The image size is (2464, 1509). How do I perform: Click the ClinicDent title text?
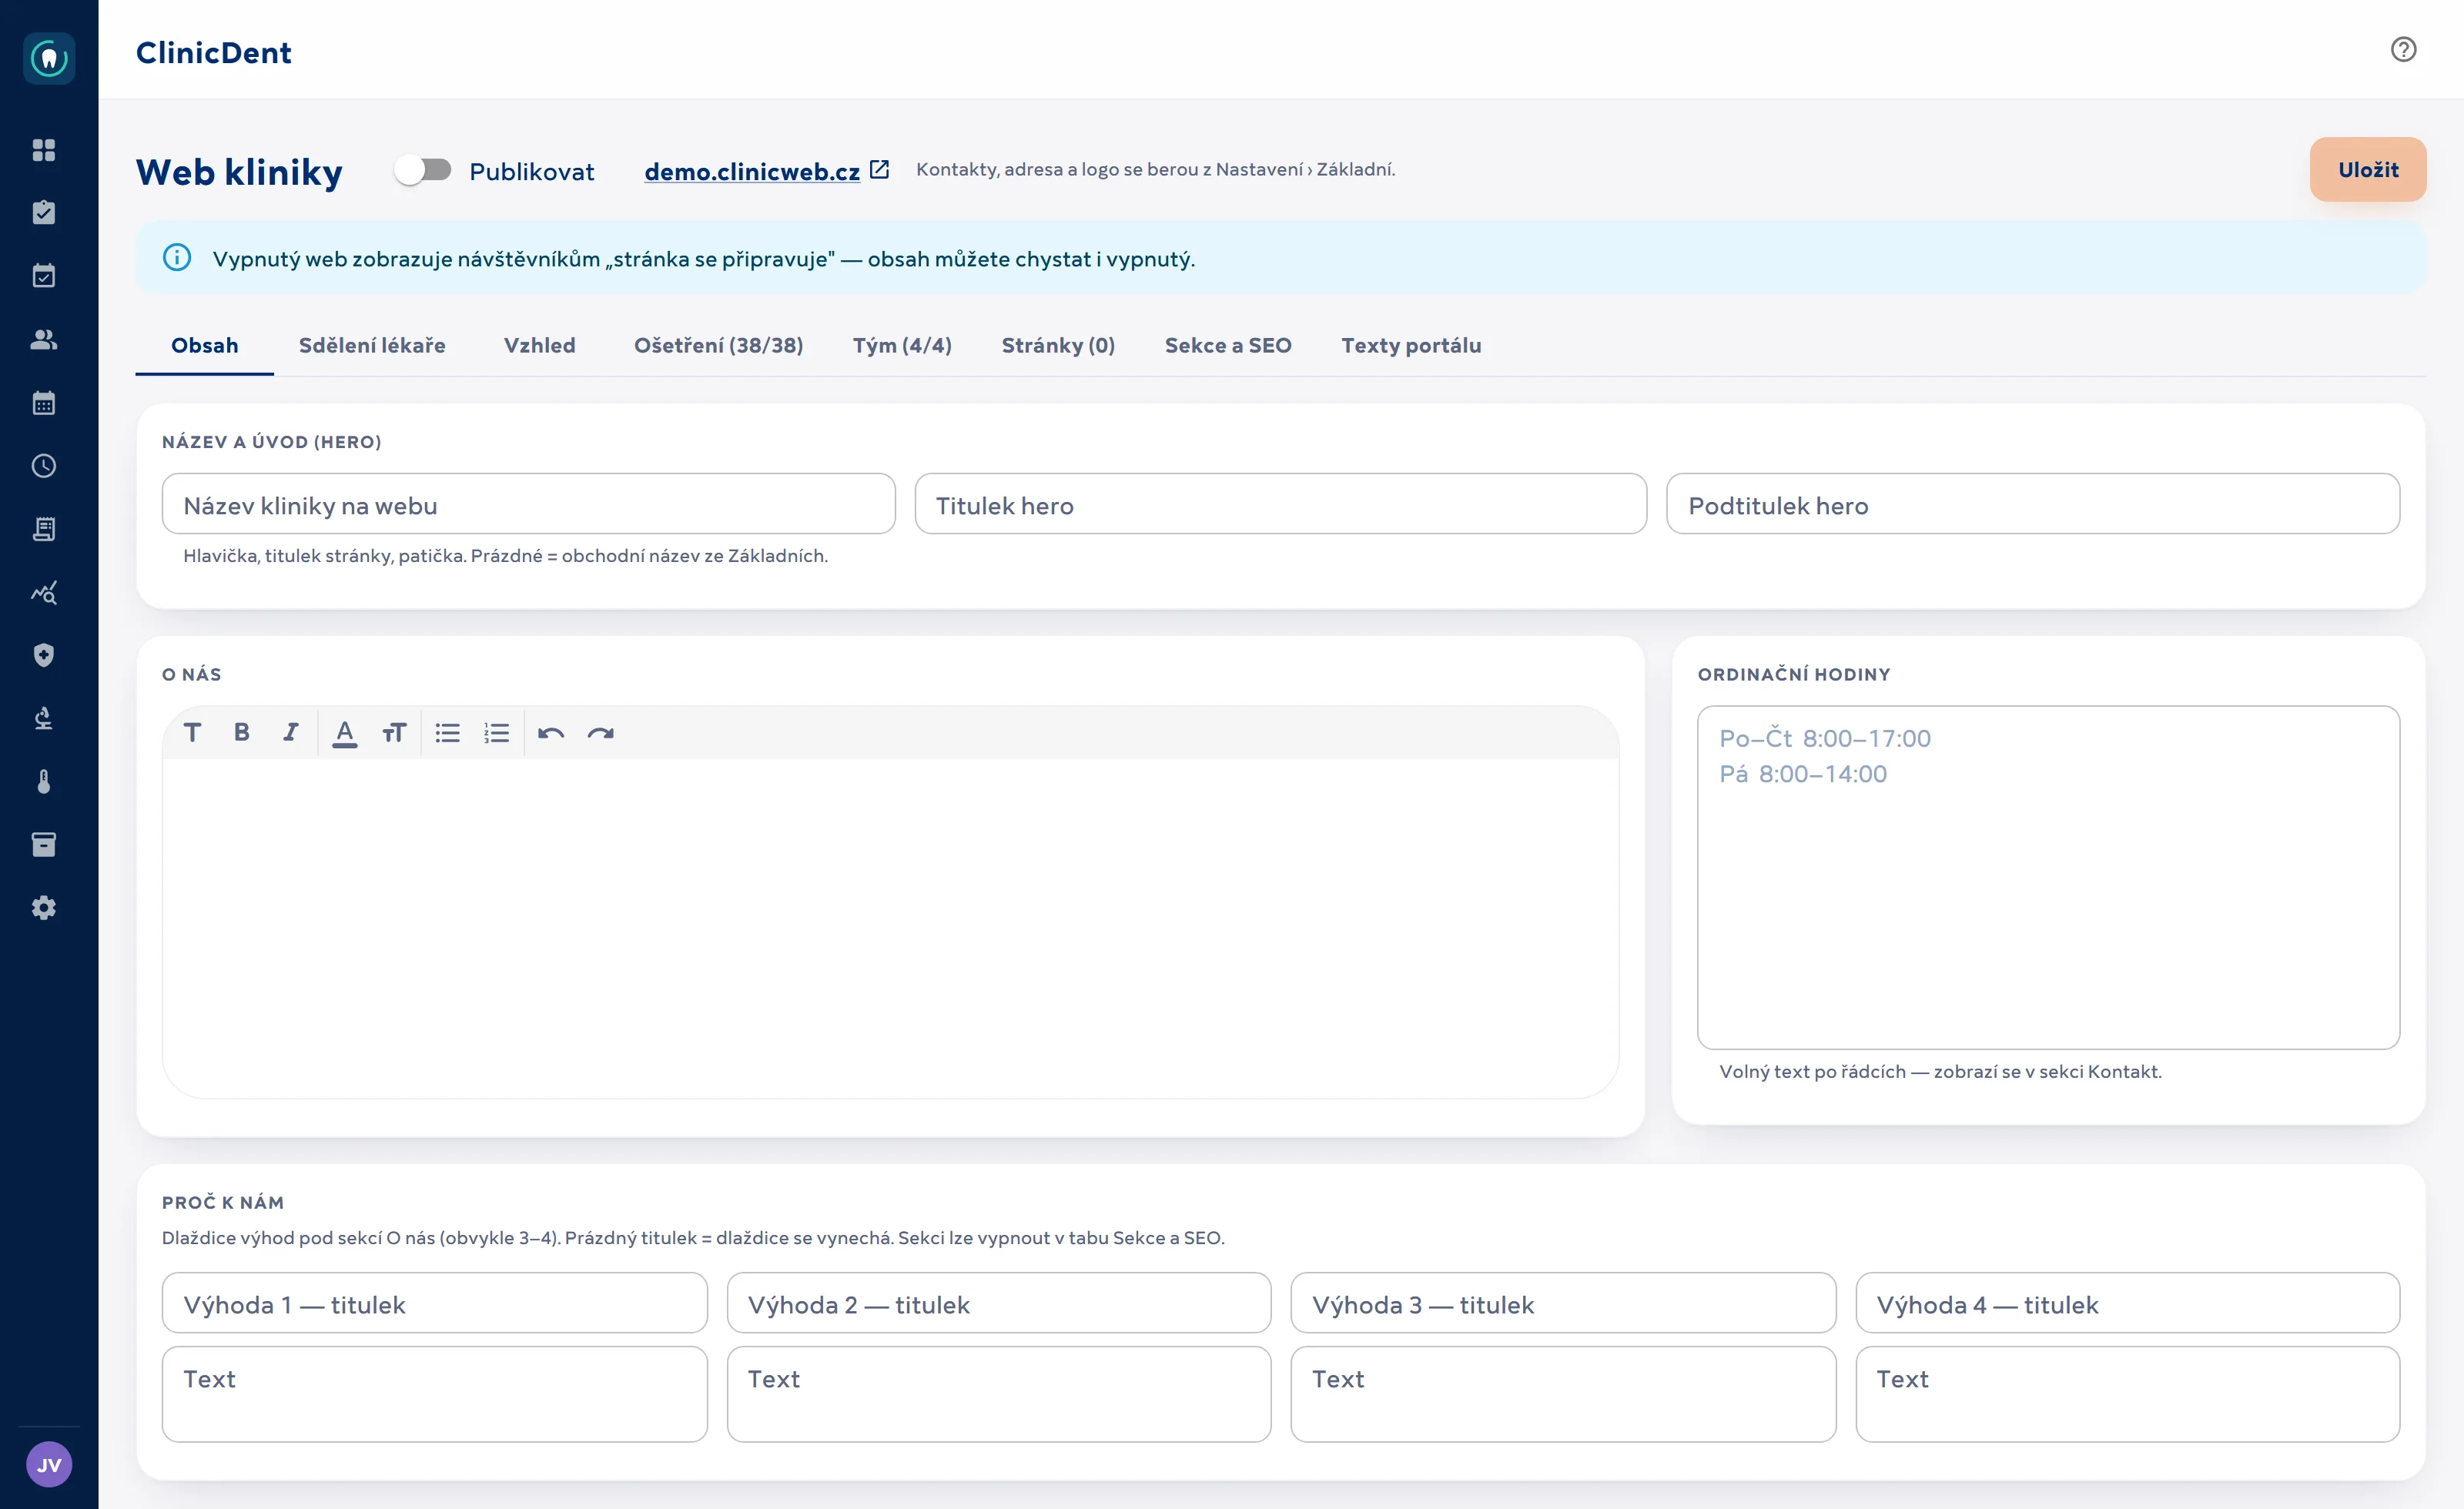pos(214,53)
